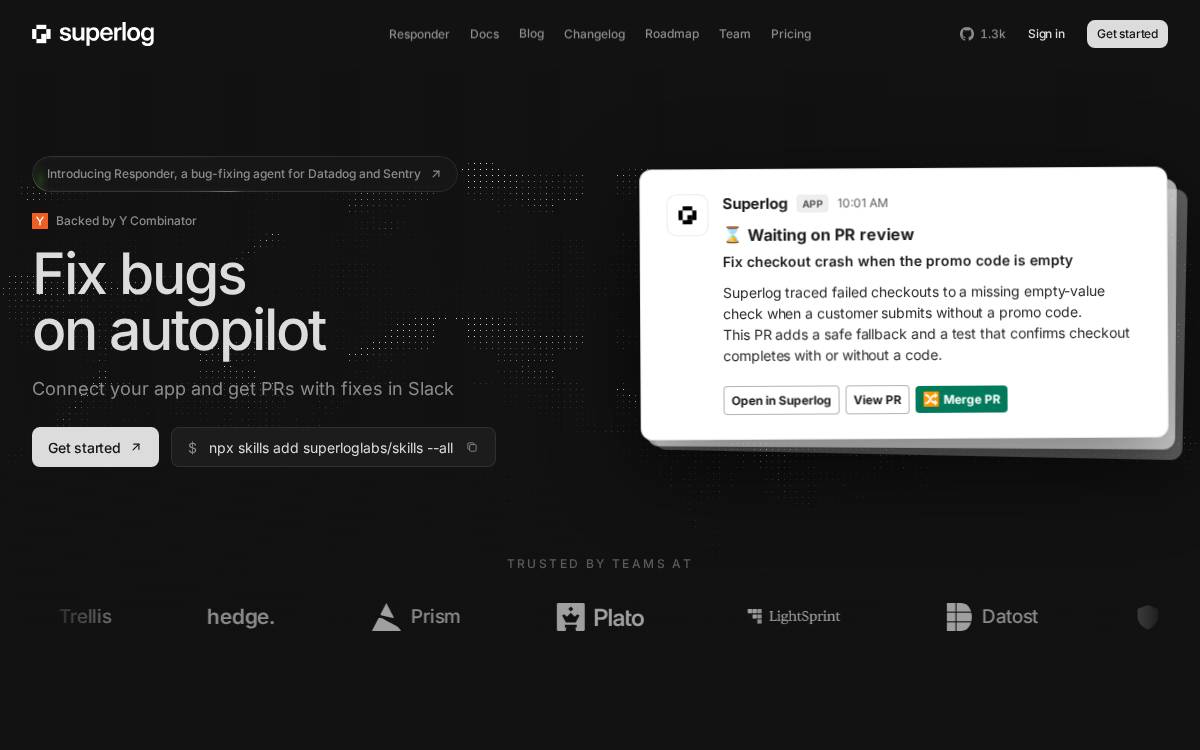Go to the Blog page

(531, 34)
